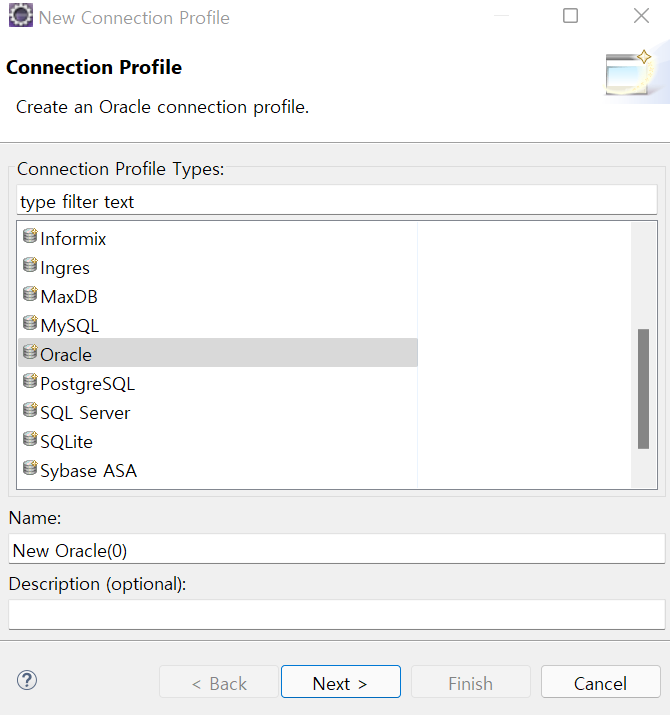670x715 pixels.
Task: Click the profile types list scrollbar thumb
Action: point(643,389)
